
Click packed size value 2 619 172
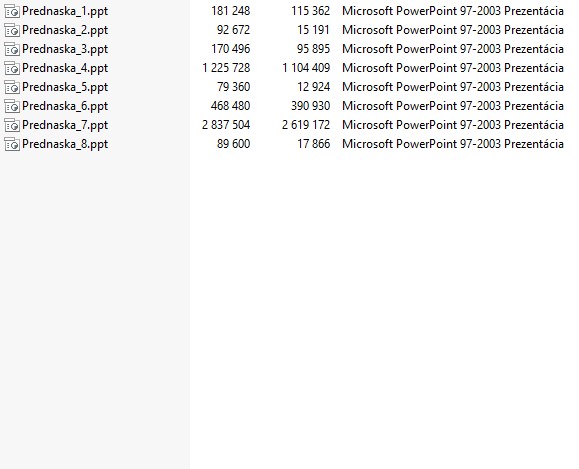pyautogui.click(x=306, y=125)
